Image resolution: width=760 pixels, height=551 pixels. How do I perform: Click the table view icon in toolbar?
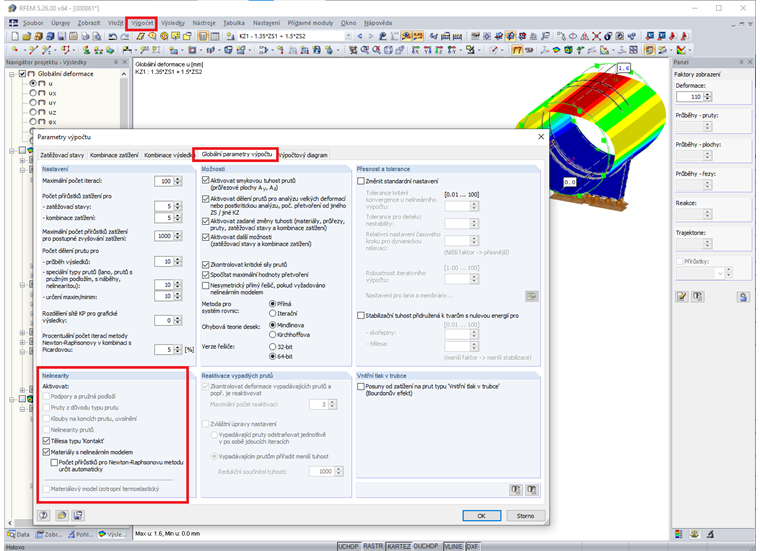pos(215,36)
